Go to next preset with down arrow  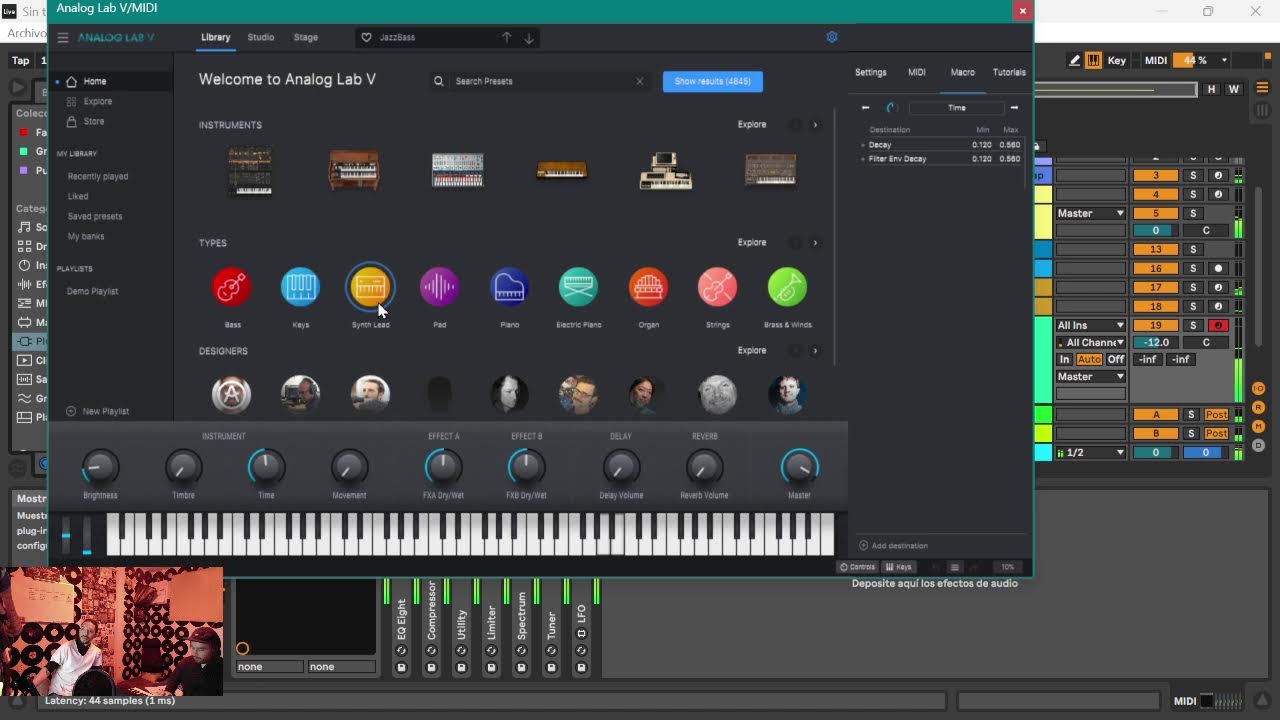tap(529, 38)
